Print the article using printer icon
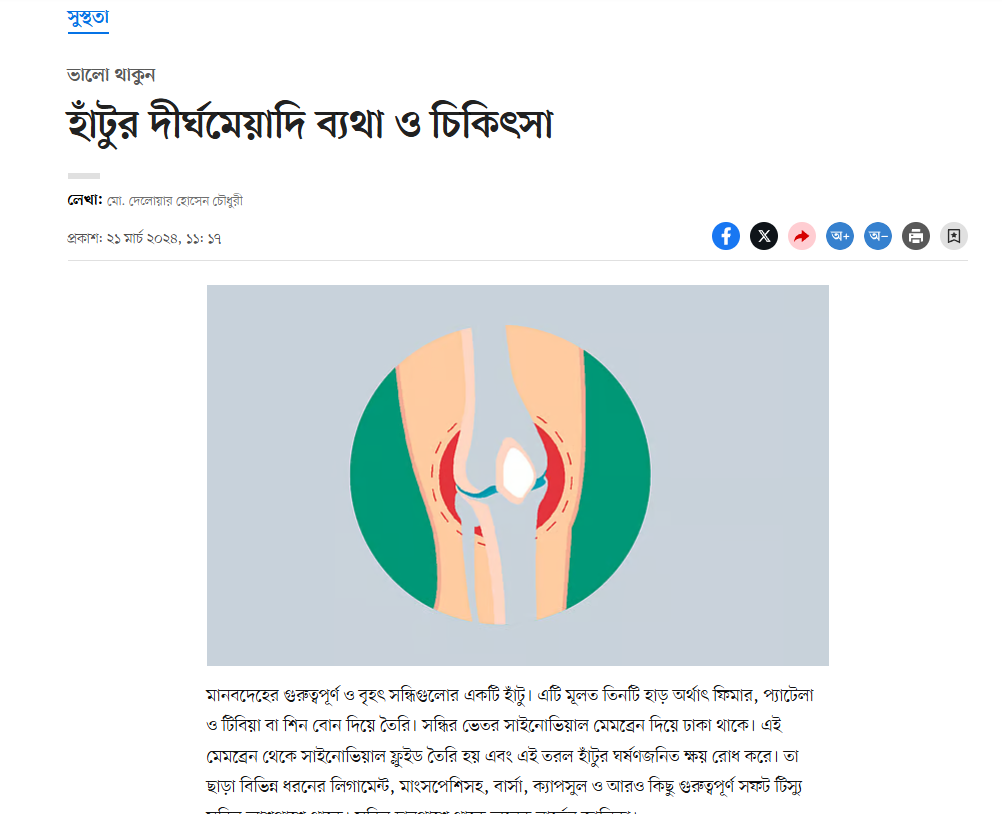Viewport: 1002px width, 814px height. point(916,236)
